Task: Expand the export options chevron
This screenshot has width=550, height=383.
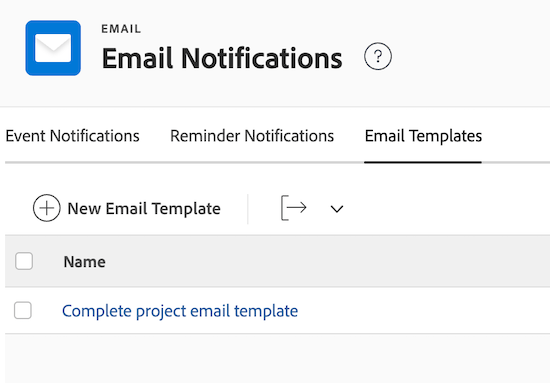Action: 337,209
